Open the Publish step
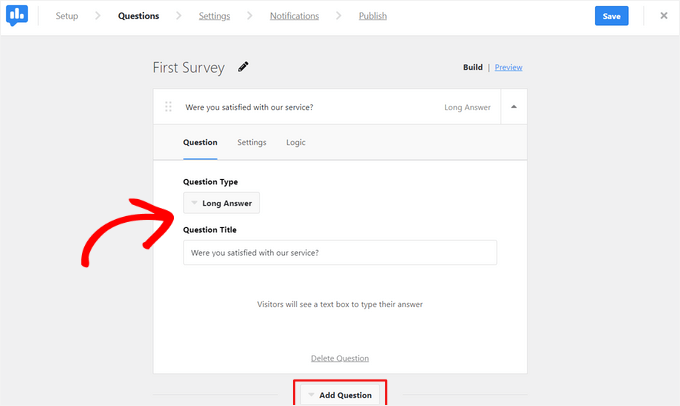The image size is (680, 406). (373, 17)
